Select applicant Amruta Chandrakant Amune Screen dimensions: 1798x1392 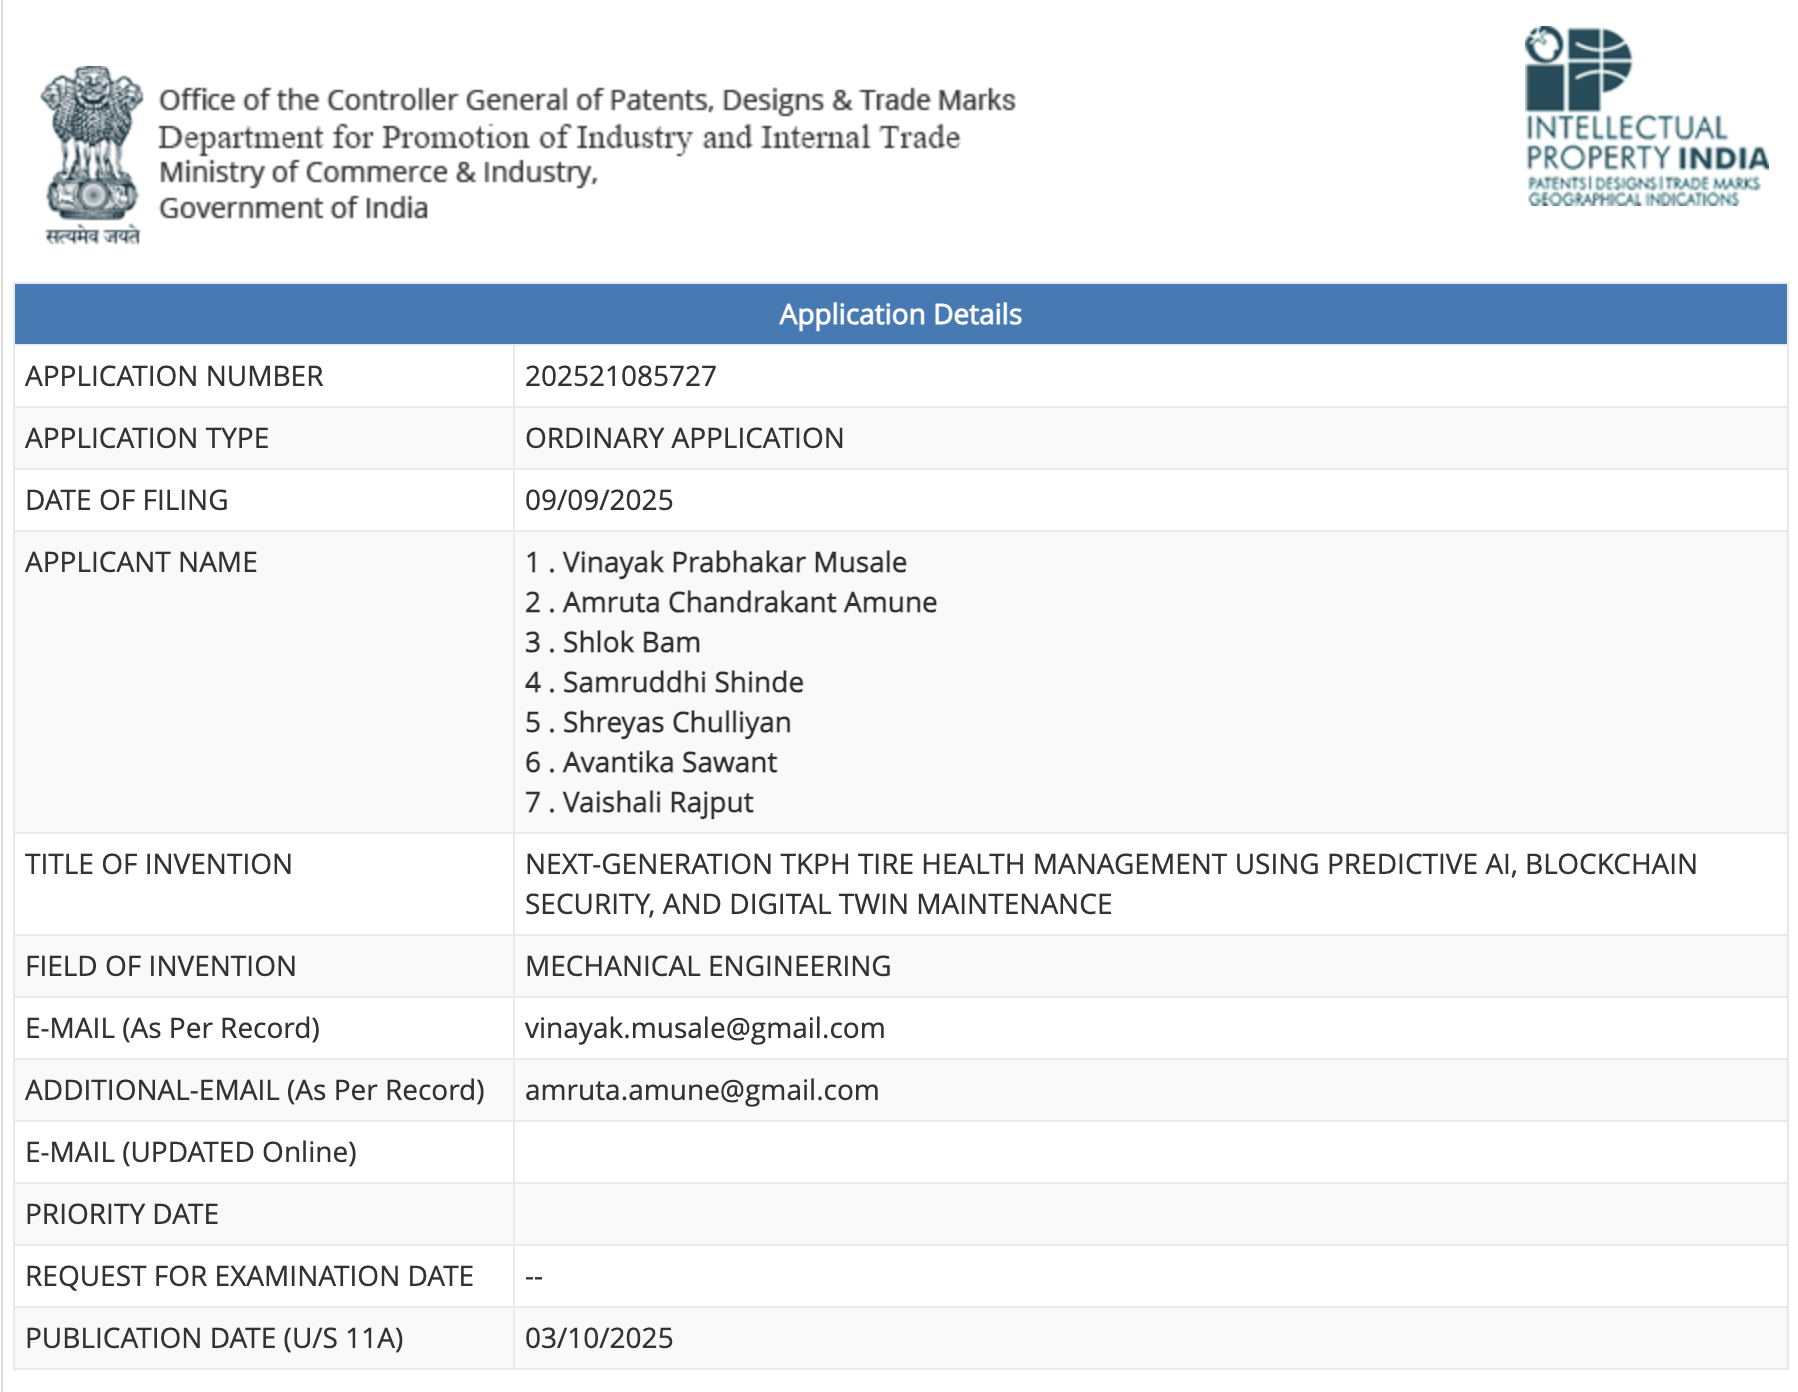(x=749, y=602)
